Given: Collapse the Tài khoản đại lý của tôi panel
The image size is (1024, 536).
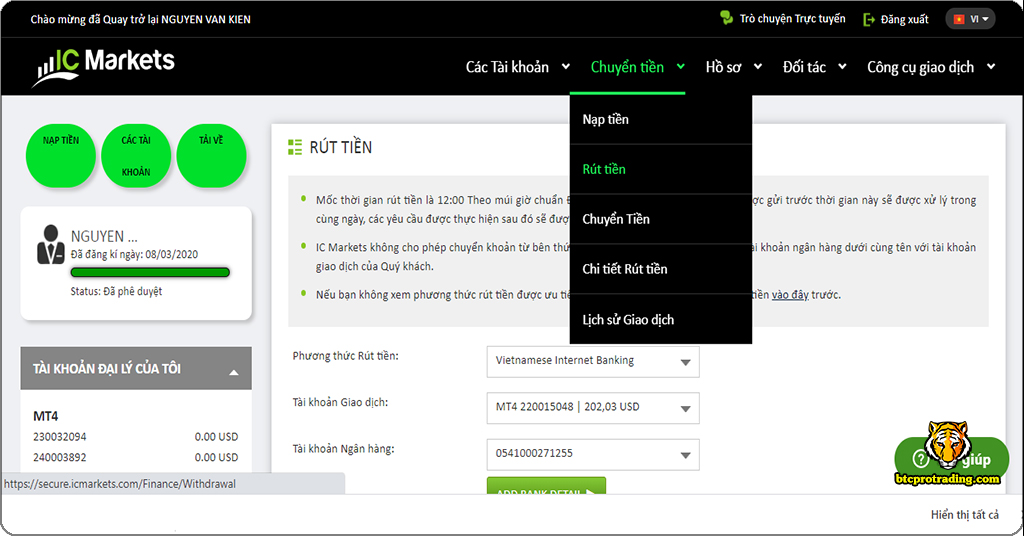Looking at the screenshot, I should pyautogui.click(x=234, y=371).
